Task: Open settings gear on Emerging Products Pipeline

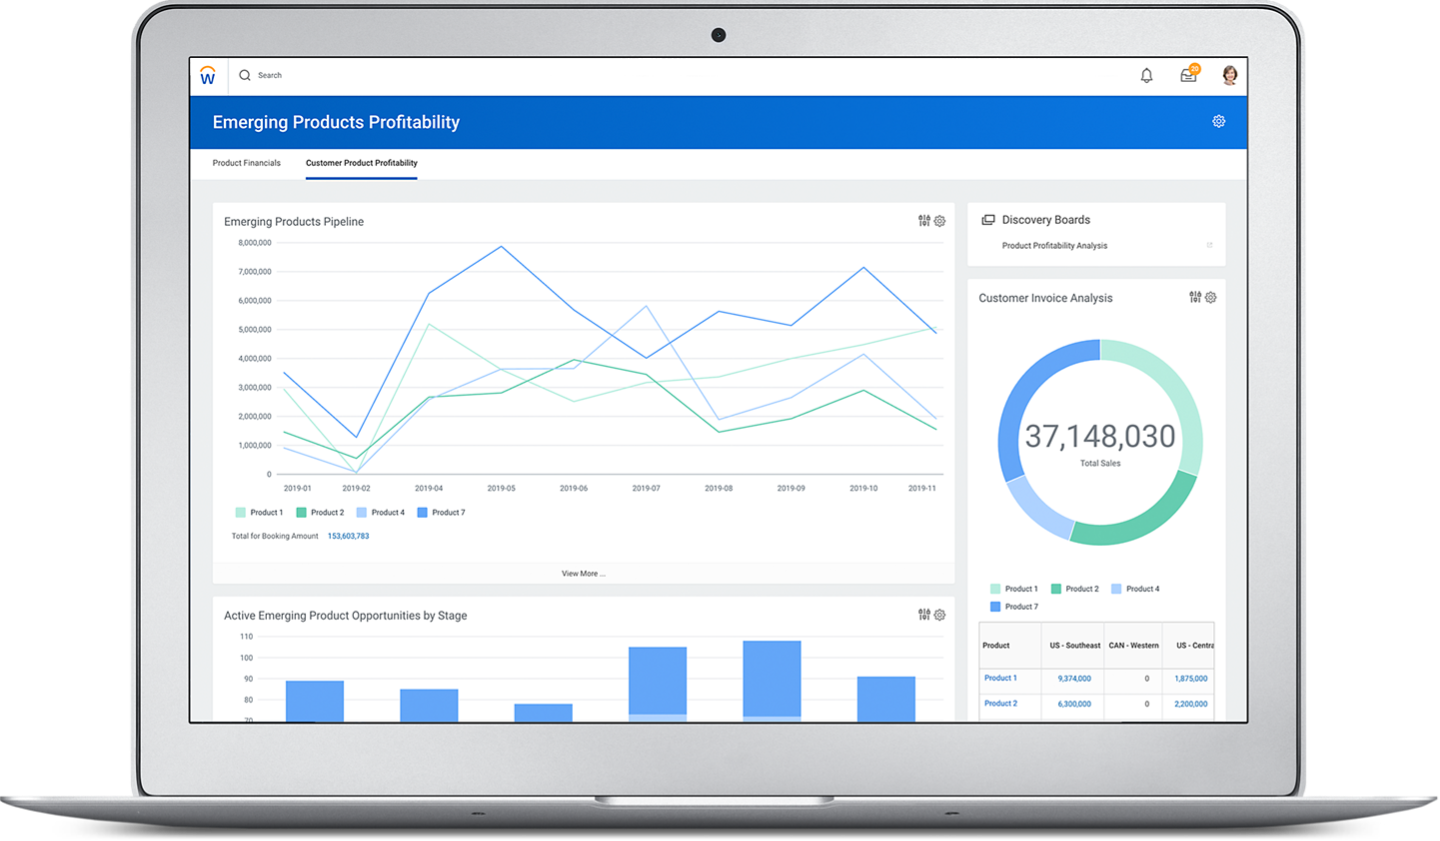Action: pos(939,221)
